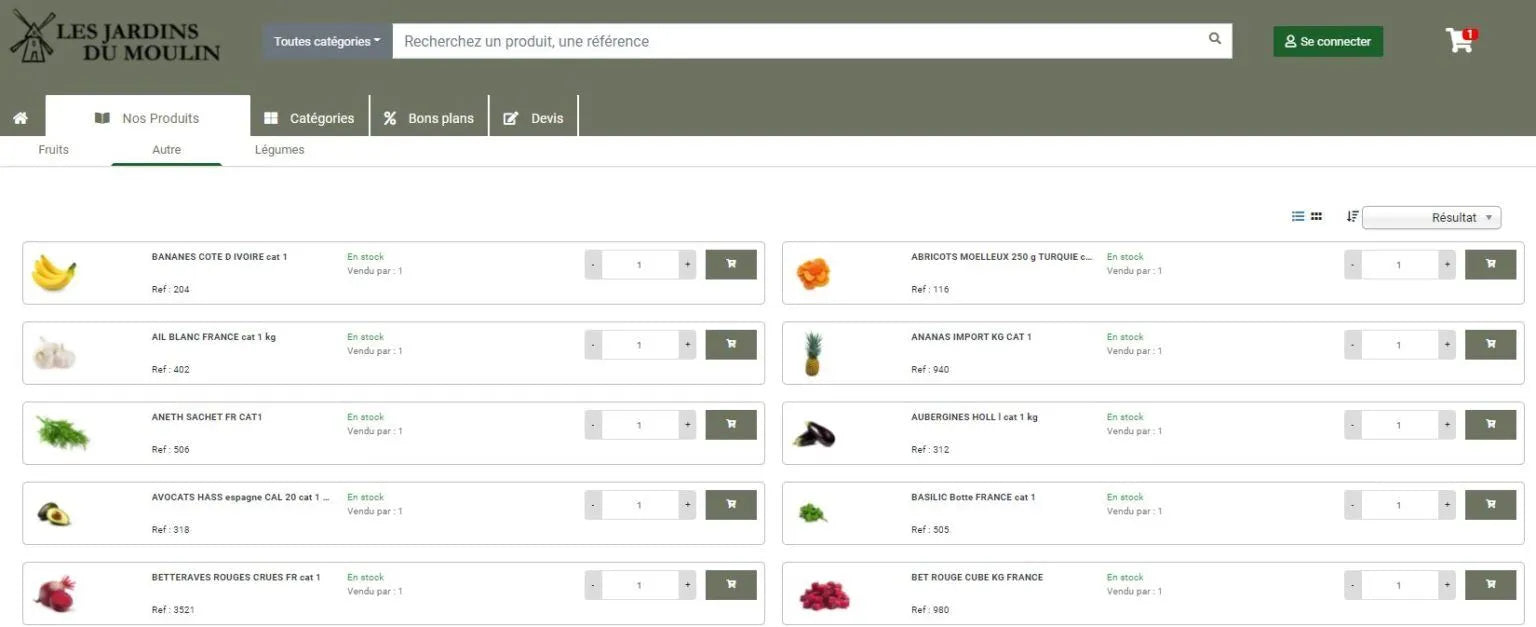Add Bananes Cote d'Ivoire to cart
The width and height of the screenshot is (1536, 627).
[730, 265]
